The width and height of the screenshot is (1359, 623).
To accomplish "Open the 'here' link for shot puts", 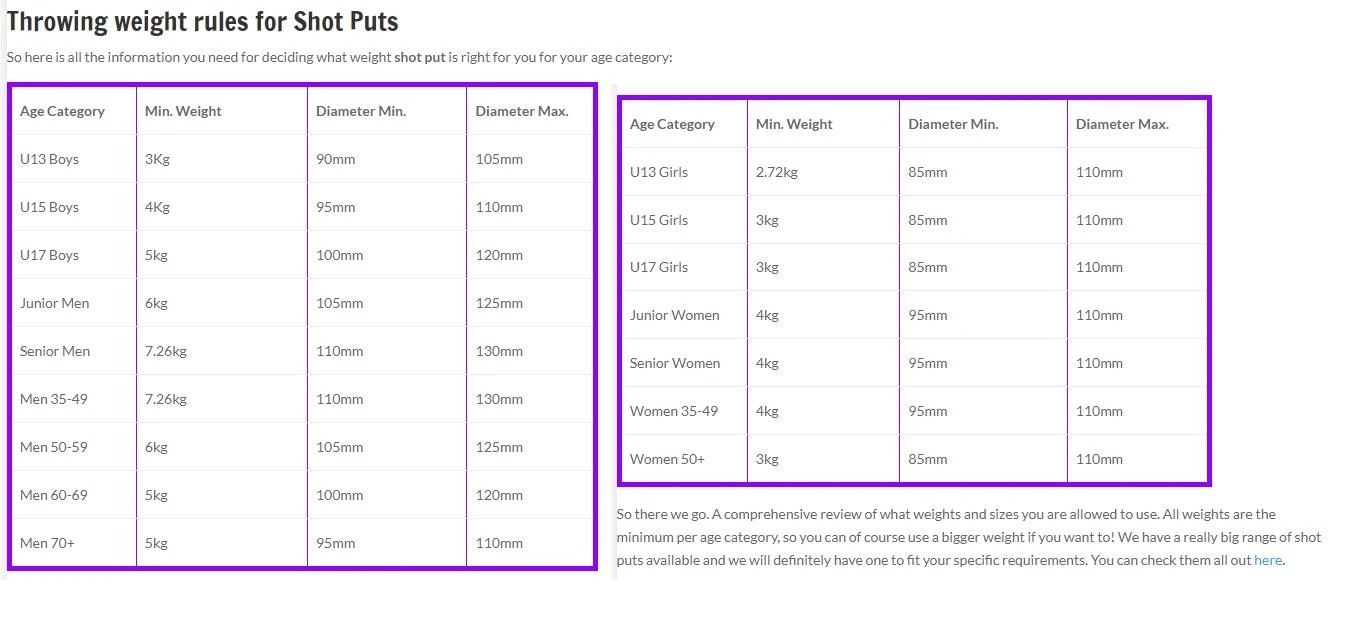I will [x=1267, y=560].
